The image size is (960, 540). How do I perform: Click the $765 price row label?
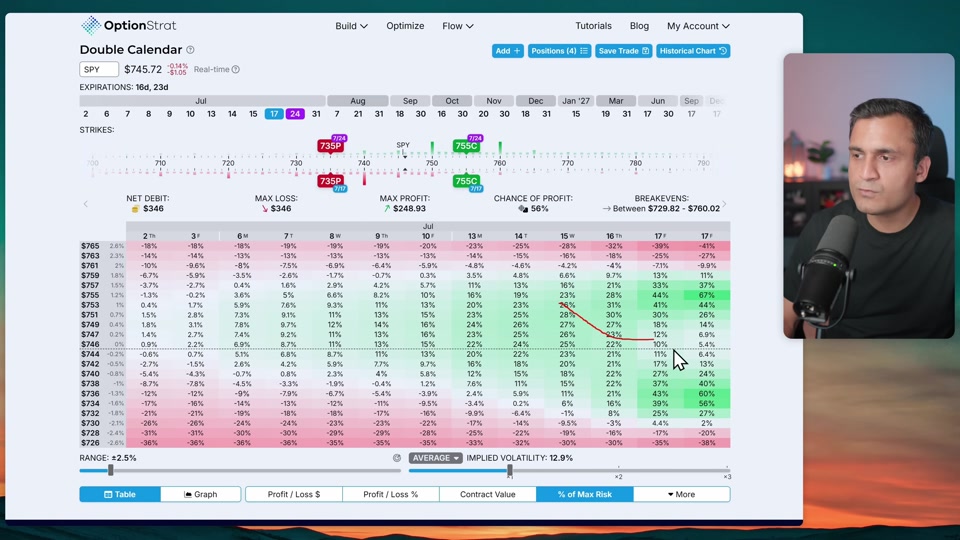pos(90,246)
